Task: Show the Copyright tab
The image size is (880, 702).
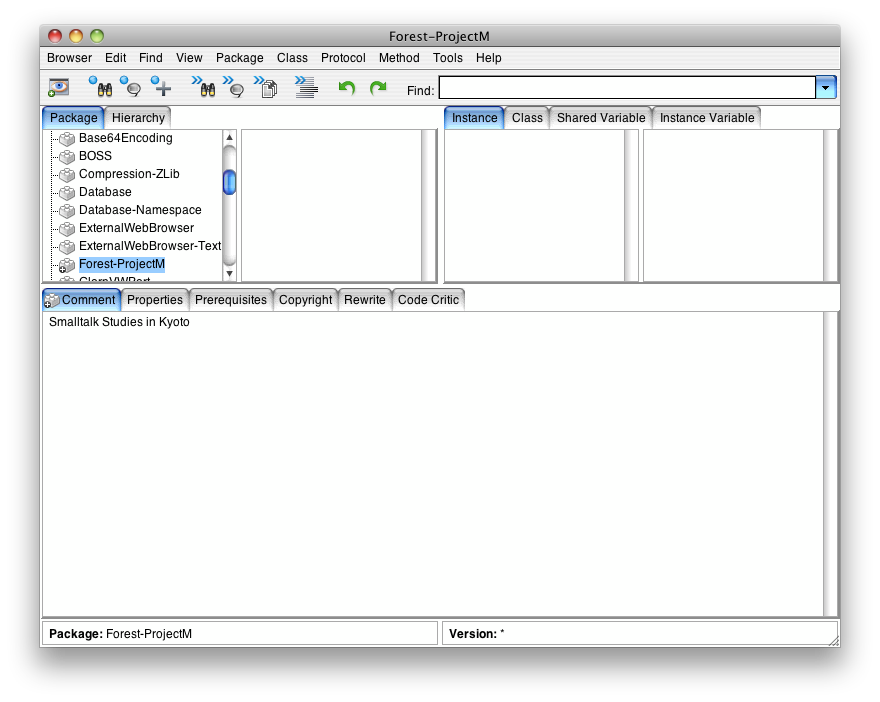Action: tap(305, 300)
